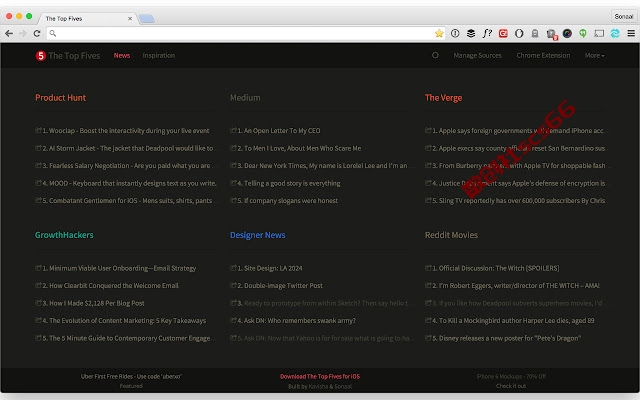Switch to the Inspiration tab
This screenshot has height=400, width=640.
click(159, 56)
